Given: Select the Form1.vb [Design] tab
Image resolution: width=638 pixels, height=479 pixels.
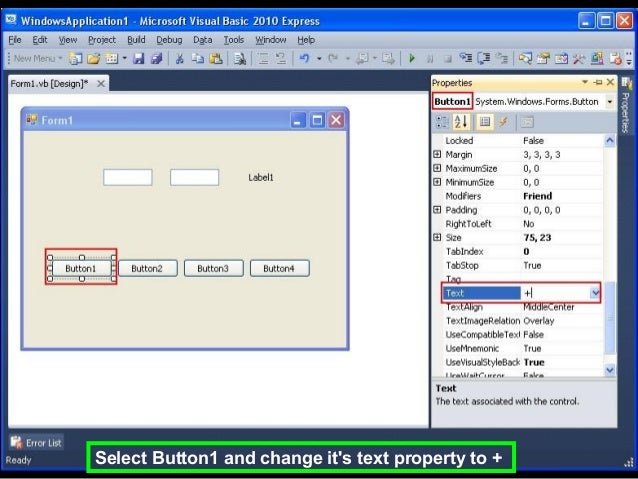Looking at the screenshot, I should pyautogui.click(x=49, y=84).
